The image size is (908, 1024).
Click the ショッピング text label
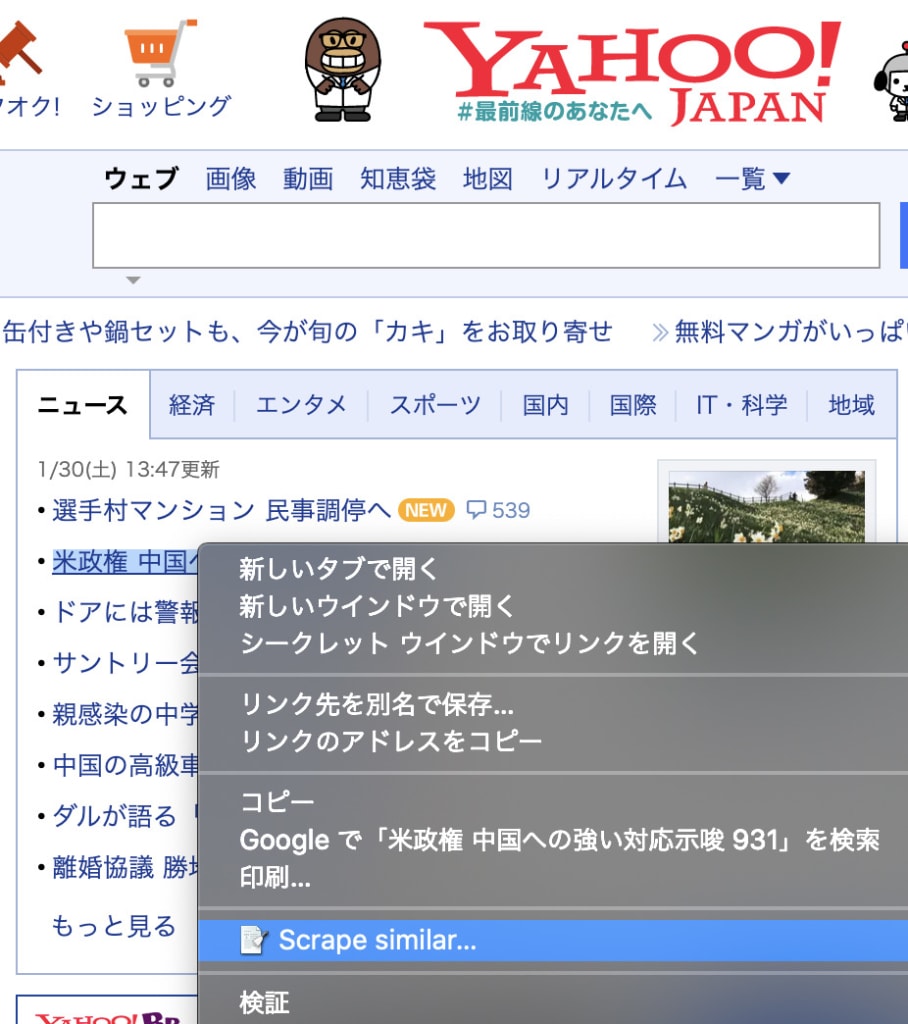[x=161, y=106]
